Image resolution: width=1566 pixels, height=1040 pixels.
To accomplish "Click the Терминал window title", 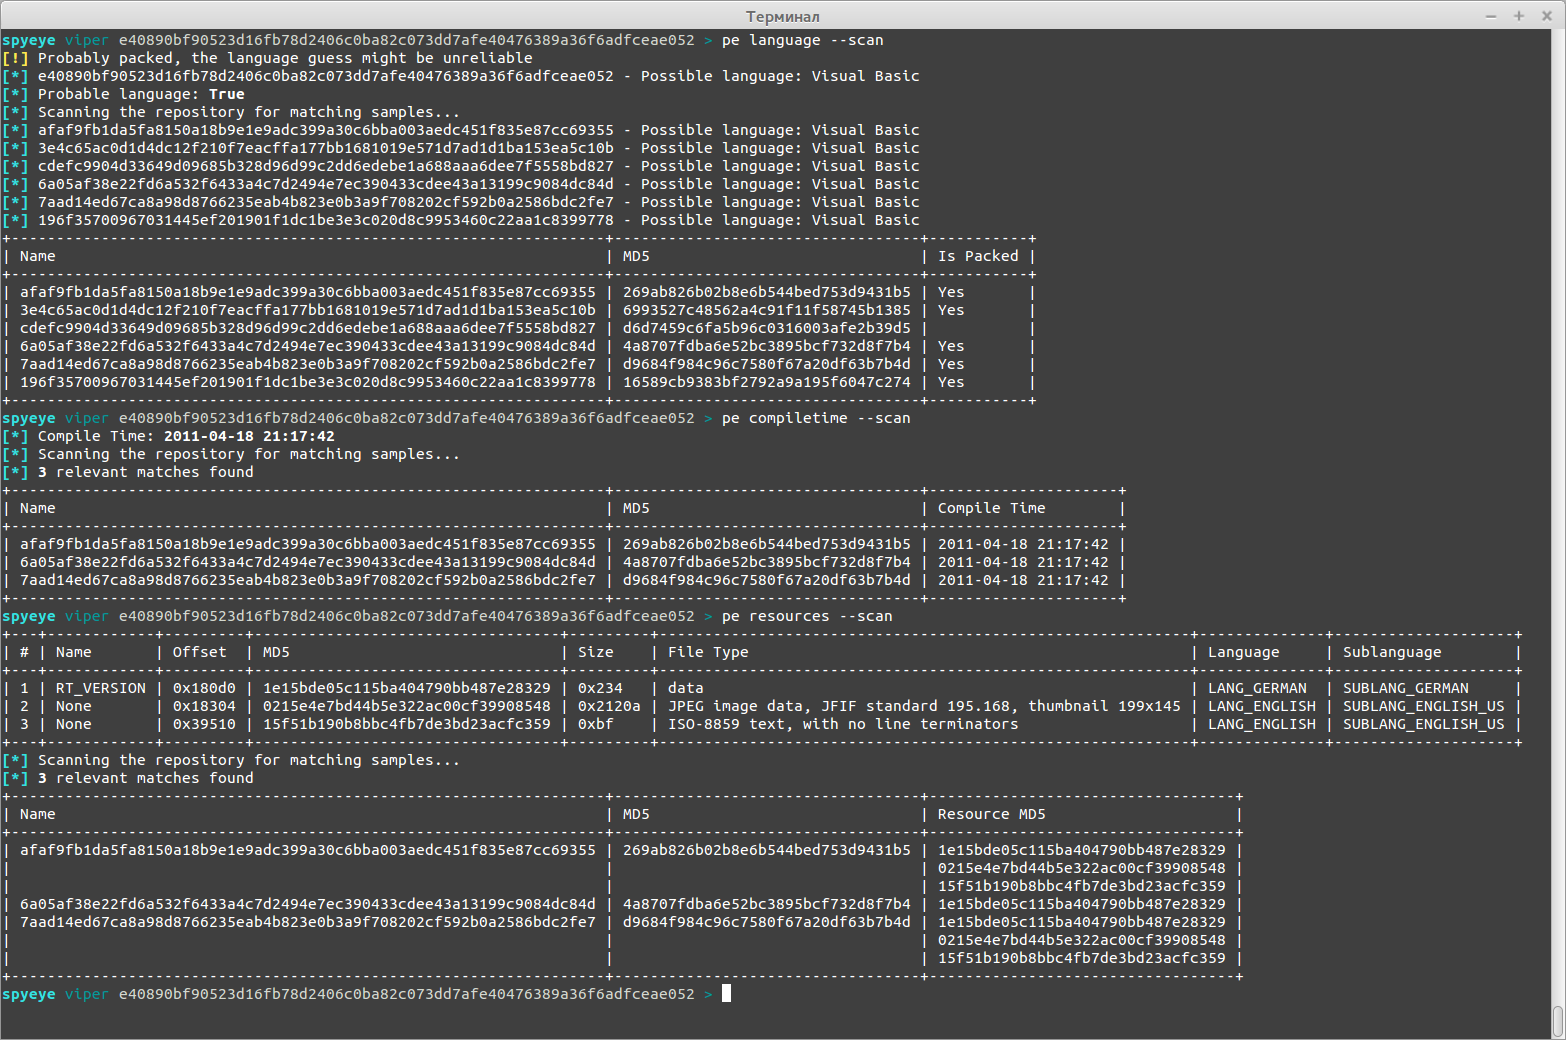I will pyautogui.click(x=783, y=16).
